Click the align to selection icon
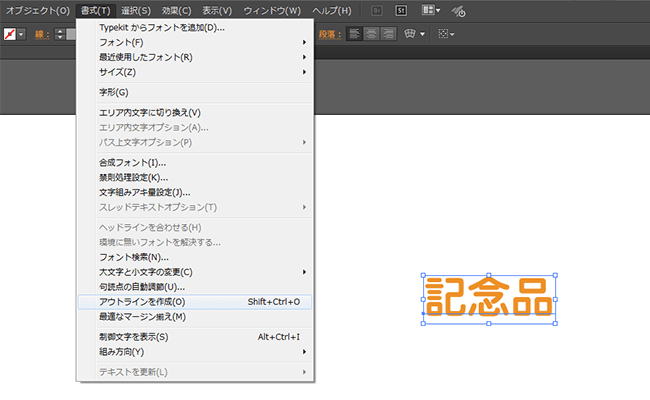Viewport: 650px width, 400px height. [x=443, y=34]
